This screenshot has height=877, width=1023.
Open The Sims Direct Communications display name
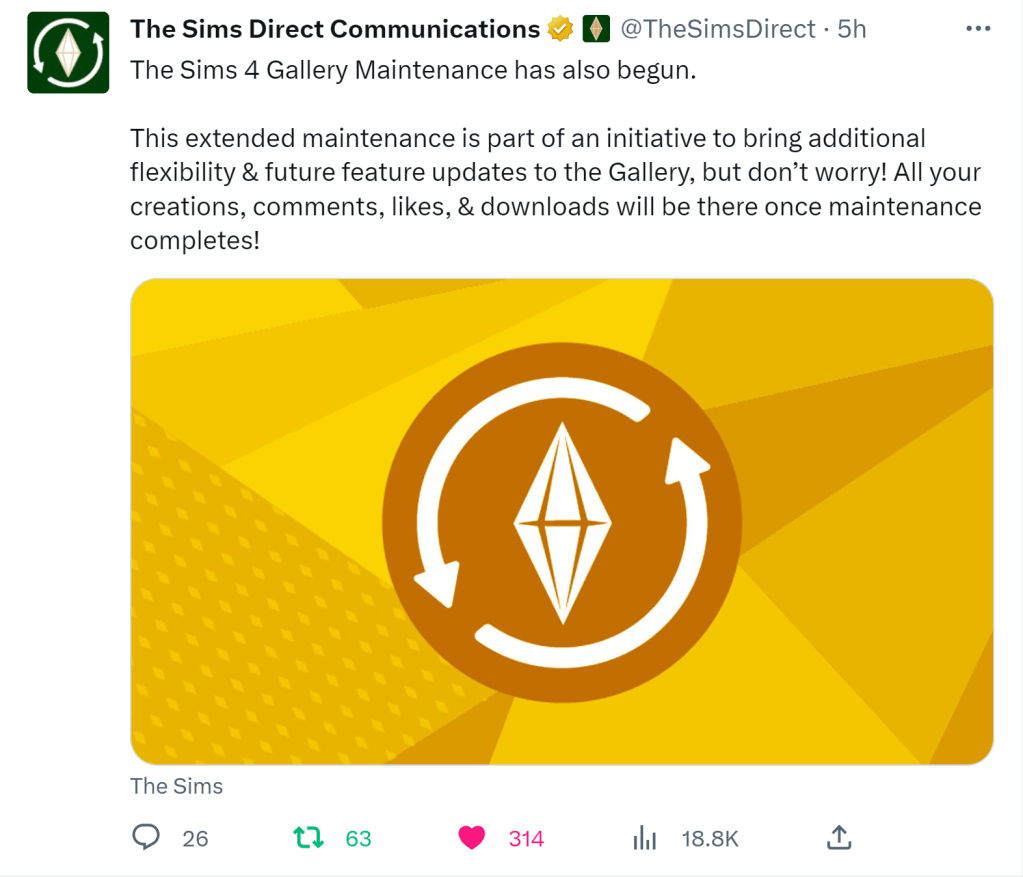(x=335, y=30)
